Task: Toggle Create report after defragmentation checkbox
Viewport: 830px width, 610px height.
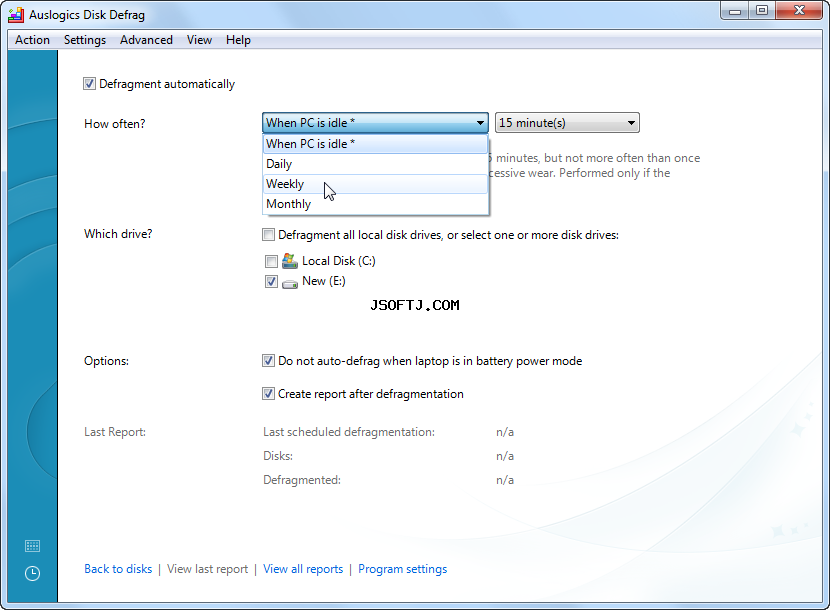Action: 268,393
